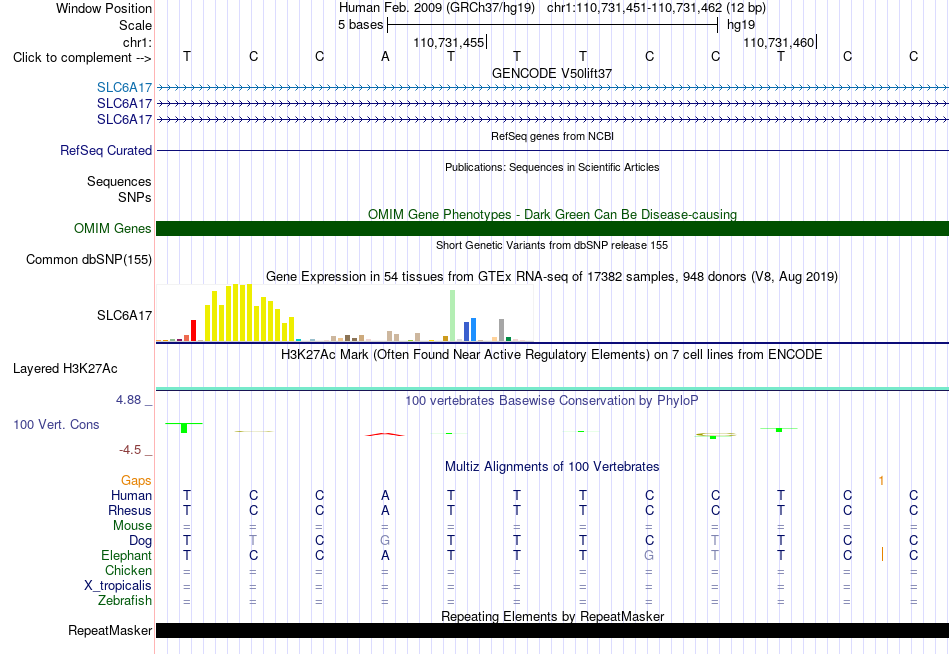Click the G base in the Dog row
Screen dimensions: 950x654
[x=385, y=540]
